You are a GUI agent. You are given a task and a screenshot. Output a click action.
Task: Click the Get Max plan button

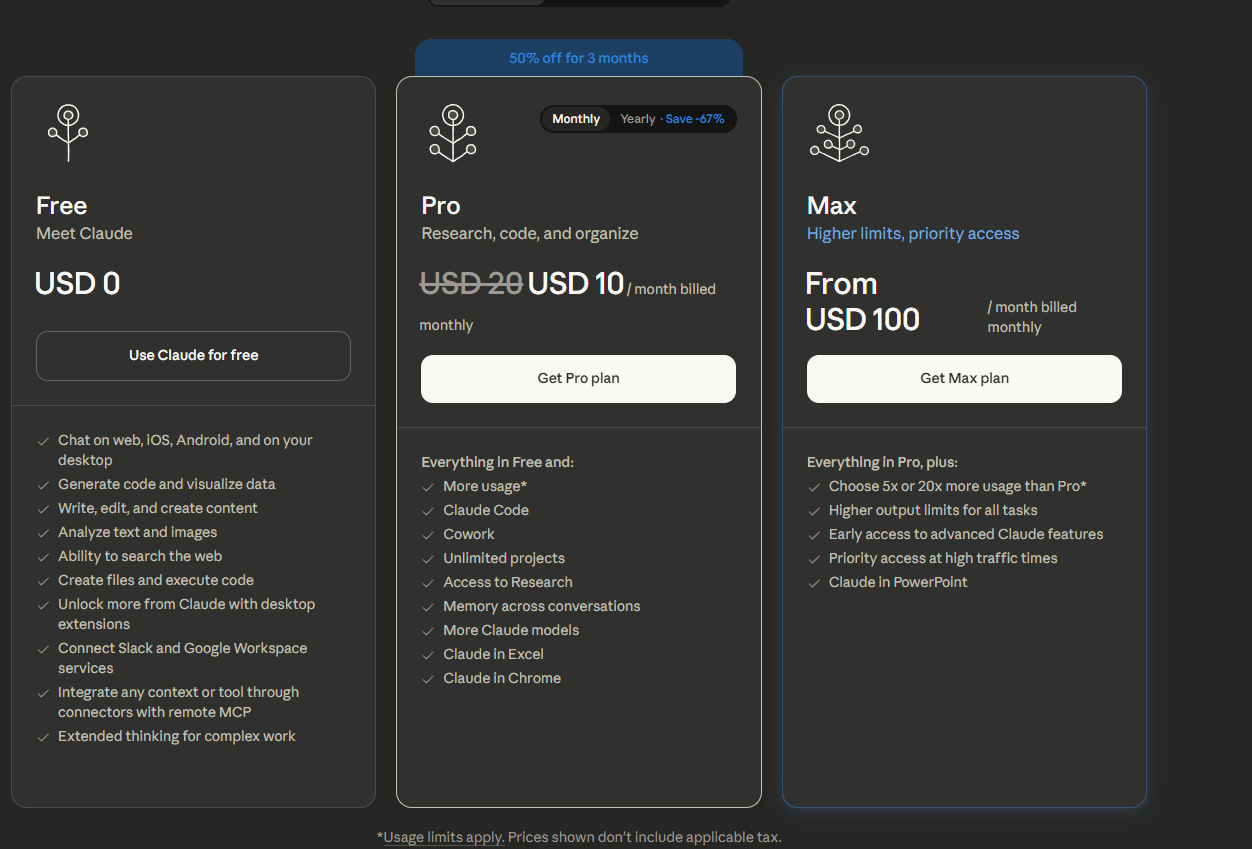[x=964, y=379]
